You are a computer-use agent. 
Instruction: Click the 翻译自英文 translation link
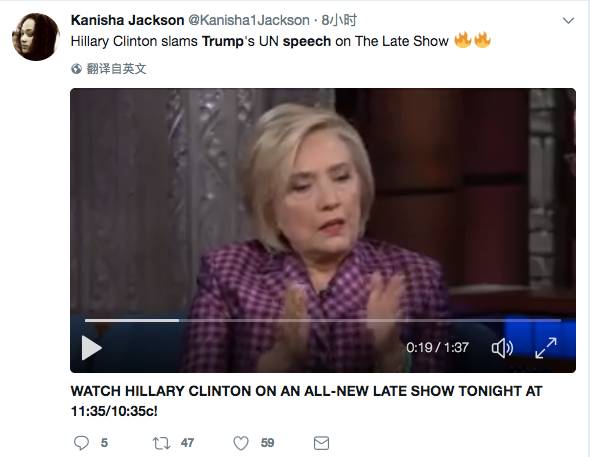pyautogui.click(x=116, y=69)
